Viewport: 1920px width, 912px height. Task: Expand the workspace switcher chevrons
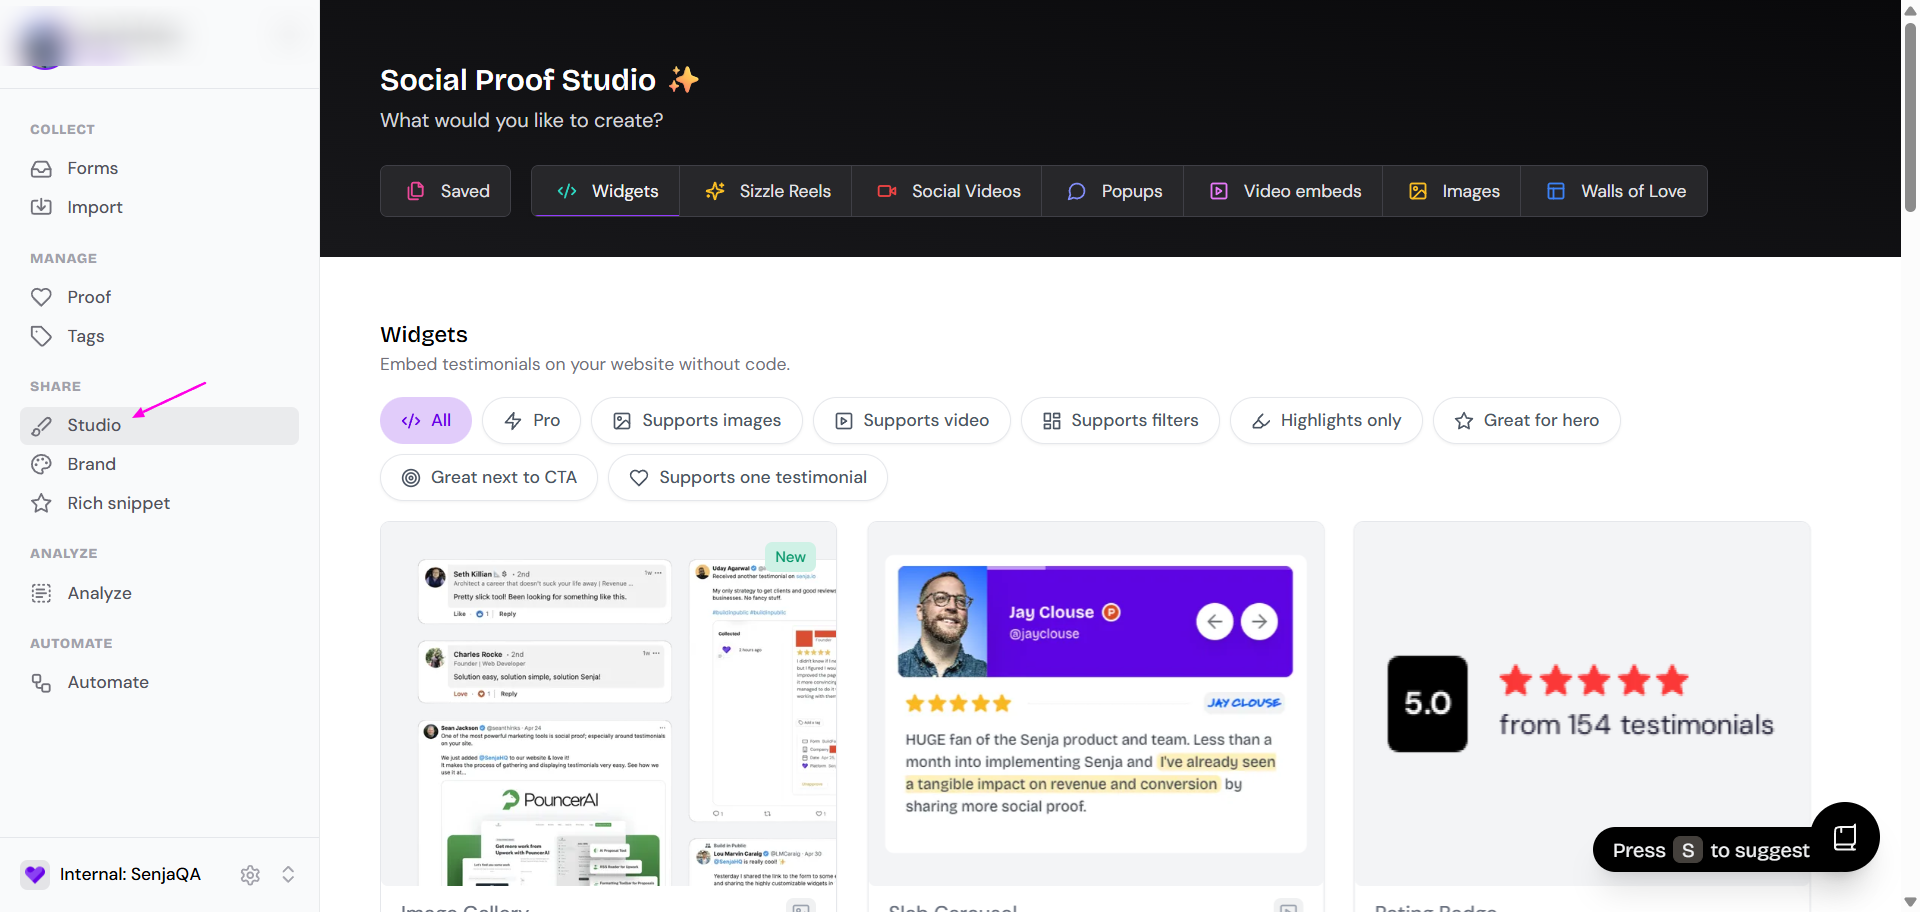(288, 875)
